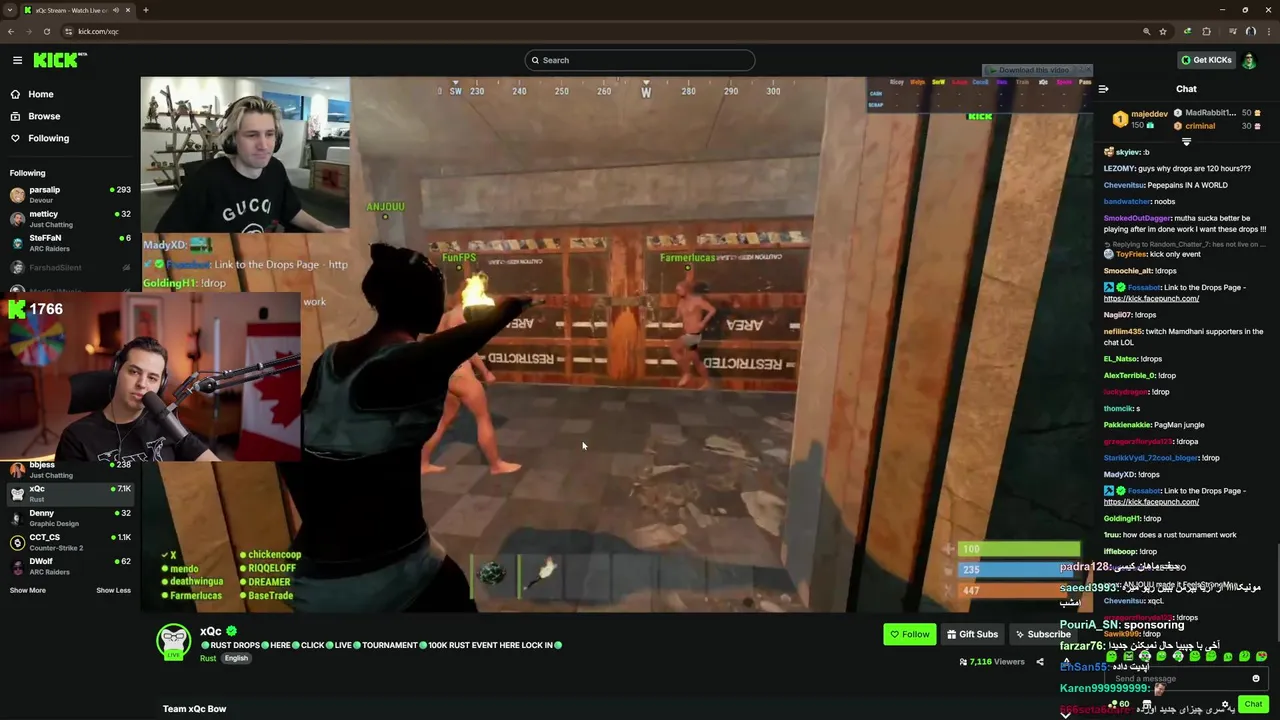
Task: Open the CCT_CS recommended channel
Action: (x=70, y=541)
